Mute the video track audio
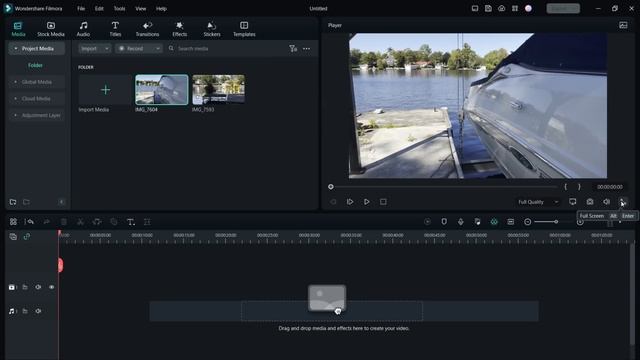The image size is (640, 360). point(38,287)
